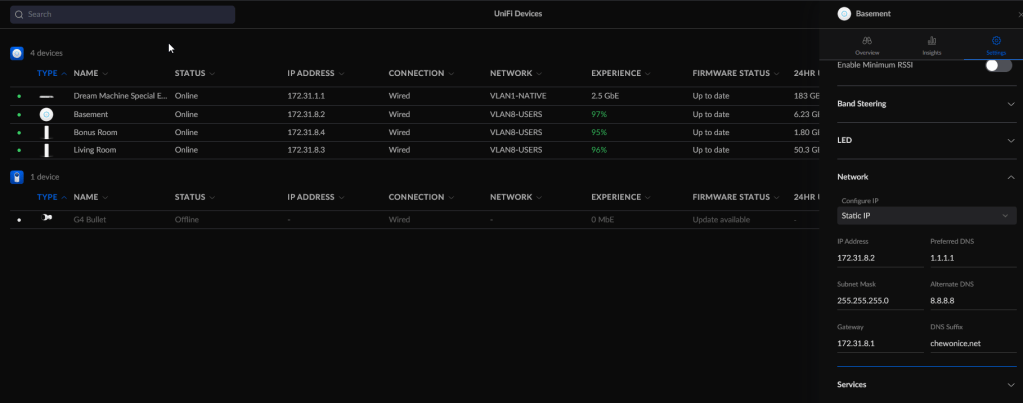Click the Basement access point icon in table
The width and height of the screenshot is (1023, 403).
pyautogui.click(x=46, y=115)
